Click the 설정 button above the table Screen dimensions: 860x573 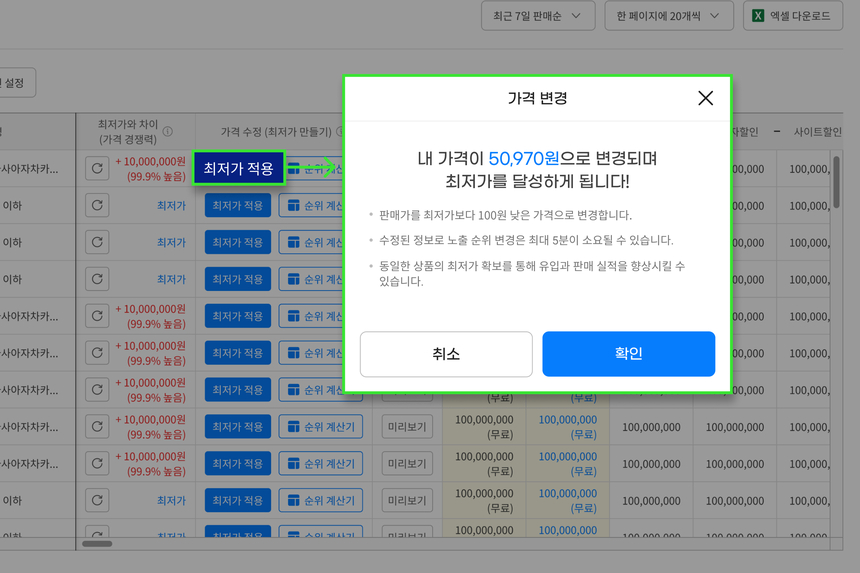(16, 83)
